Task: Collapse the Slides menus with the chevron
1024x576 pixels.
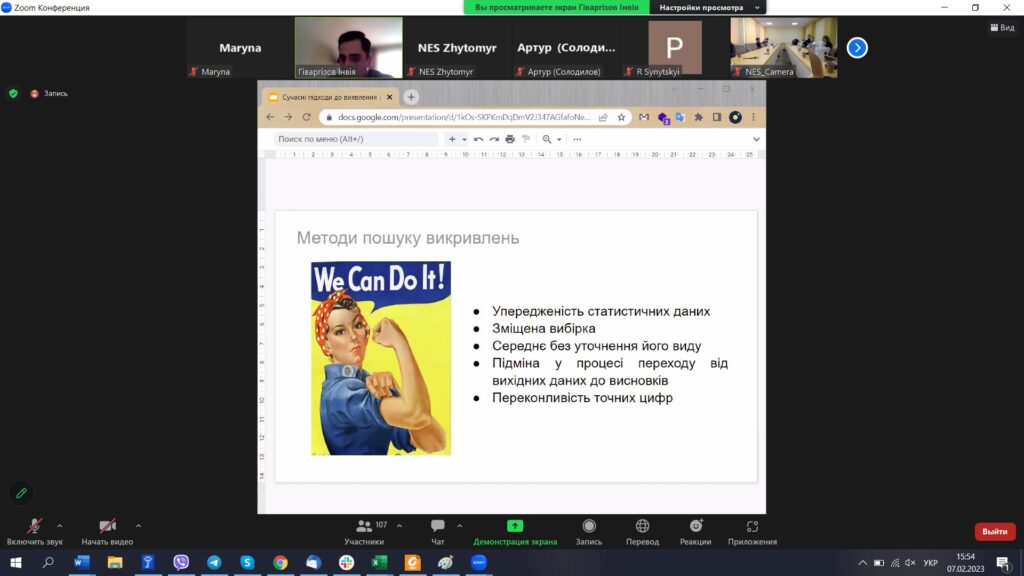Action: 756,139
